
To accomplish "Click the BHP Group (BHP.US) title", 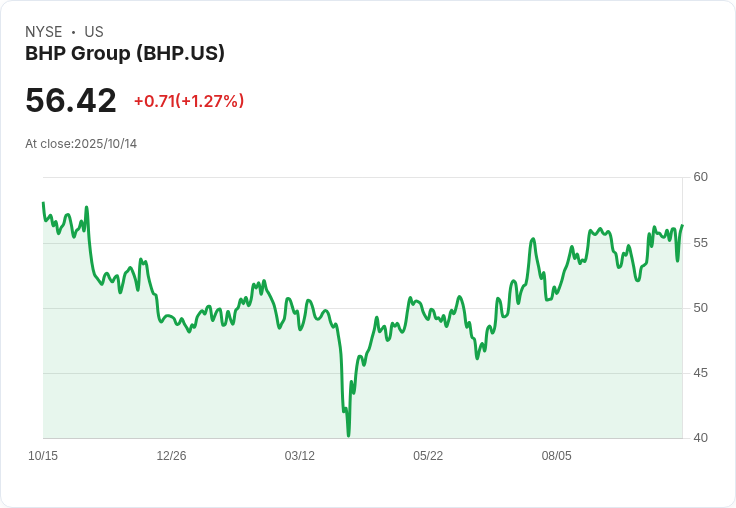I will 125,54.
